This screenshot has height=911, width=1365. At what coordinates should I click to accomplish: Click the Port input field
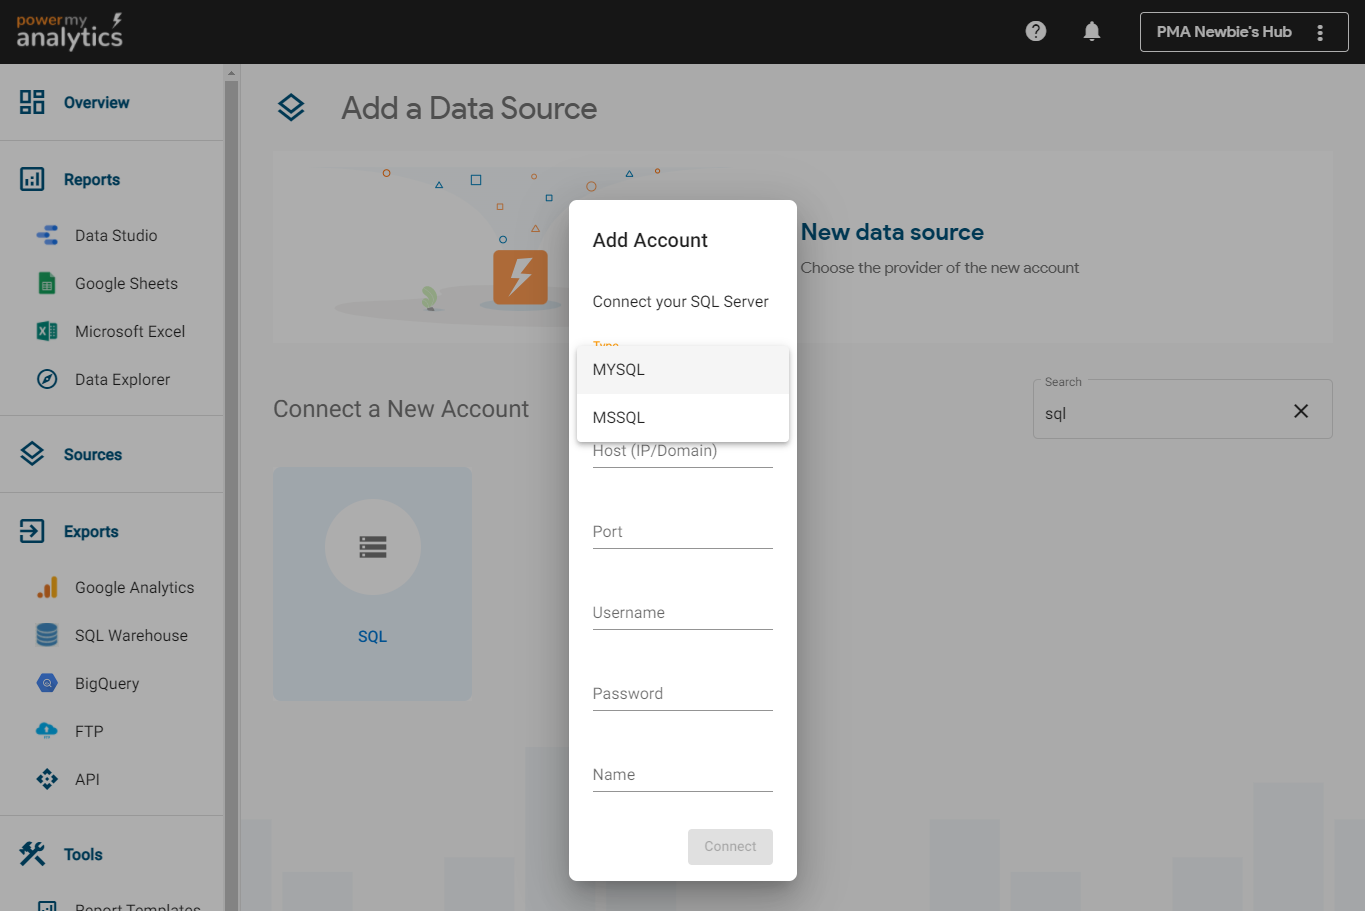[x=682, y=532]
